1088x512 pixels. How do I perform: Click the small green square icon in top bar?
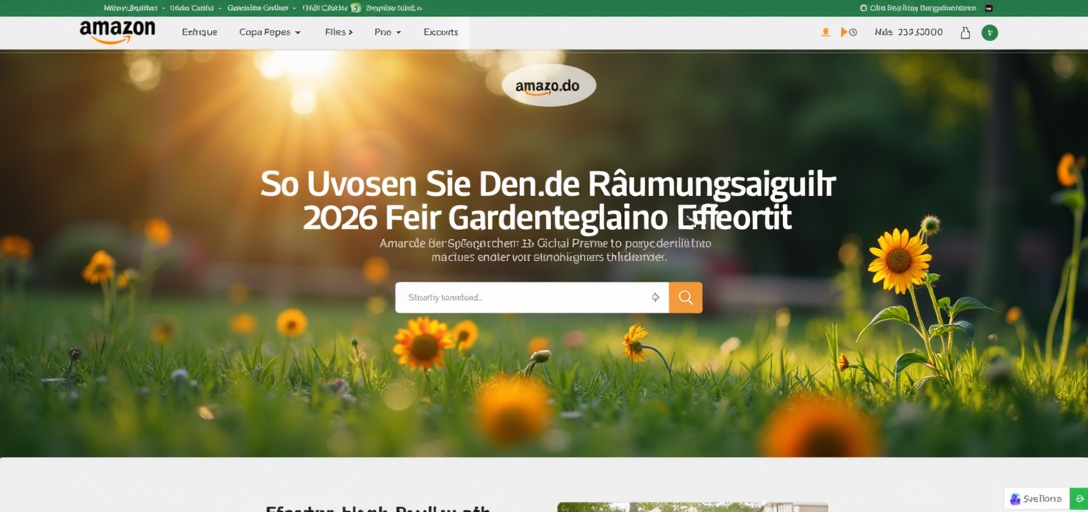tap(356, 8)
